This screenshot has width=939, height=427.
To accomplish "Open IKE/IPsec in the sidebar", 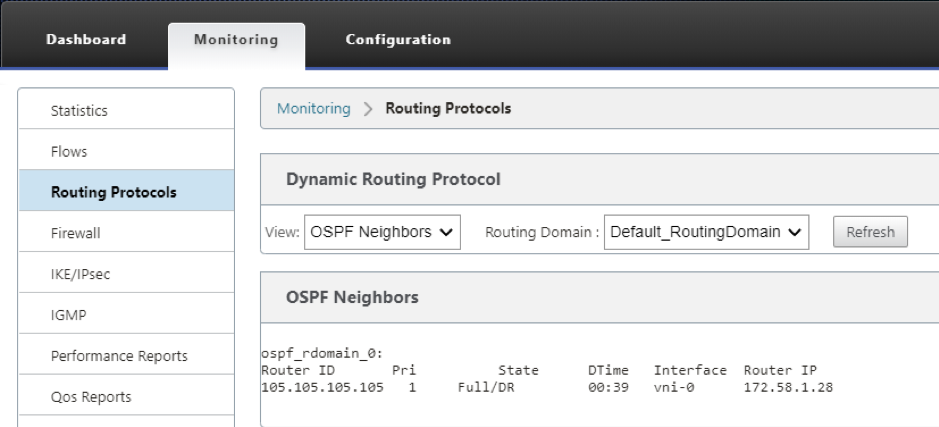I will 126,273.
